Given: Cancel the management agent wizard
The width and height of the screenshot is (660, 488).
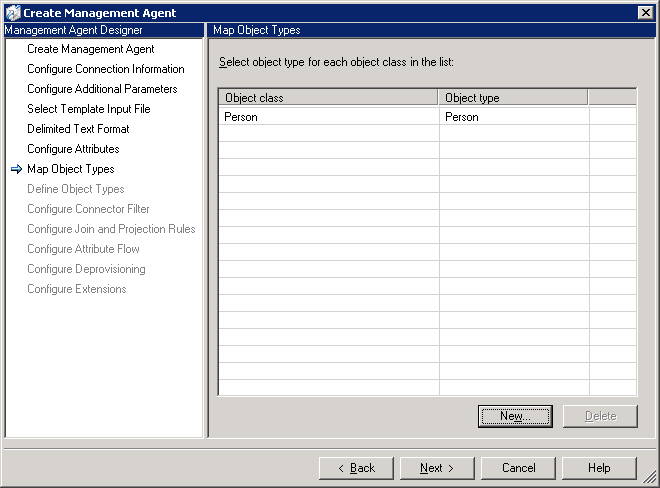Looking at the screenshot, I should click(x=518, y=468).
